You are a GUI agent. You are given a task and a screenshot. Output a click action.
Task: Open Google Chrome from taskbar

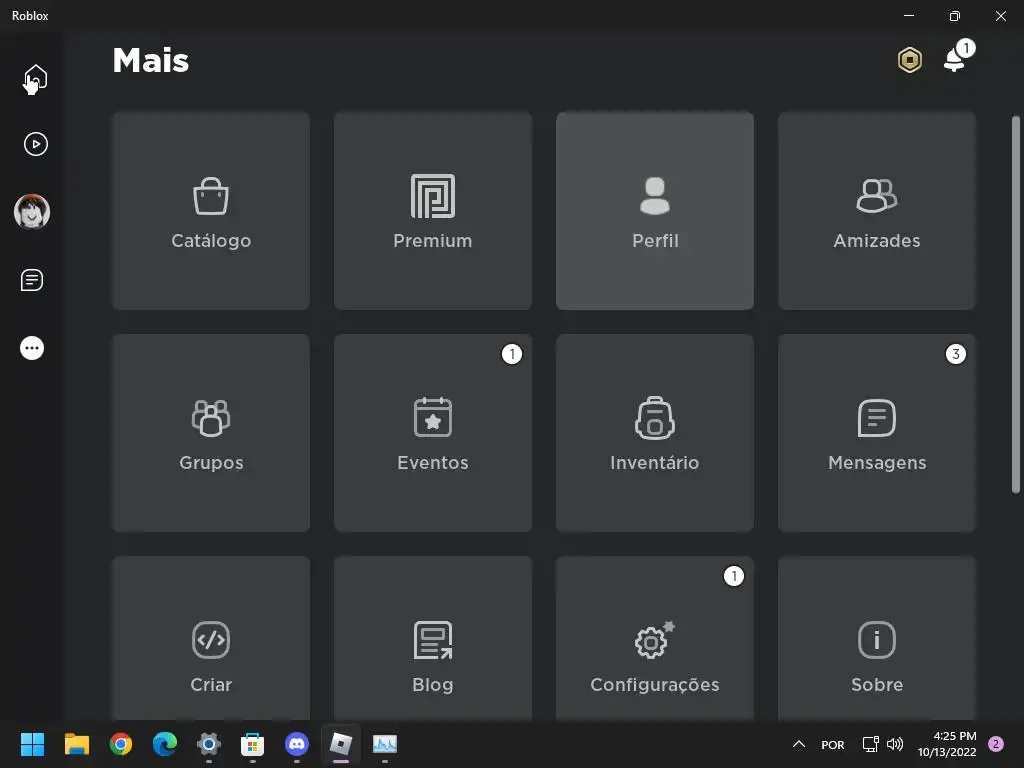click(x=121, y=744)
